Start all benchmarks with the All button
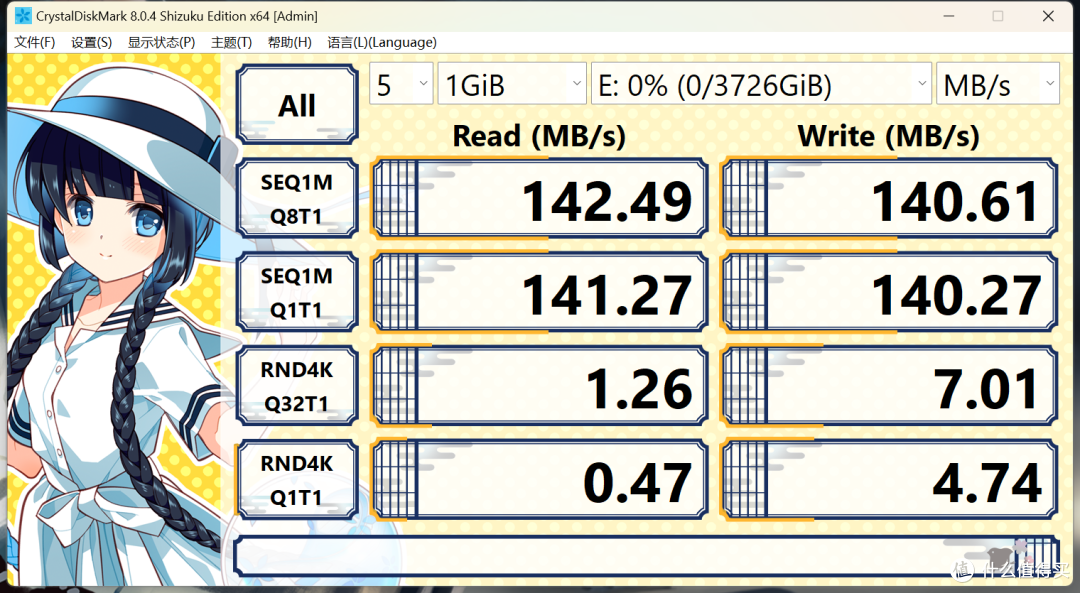 [x=297, y=105]
